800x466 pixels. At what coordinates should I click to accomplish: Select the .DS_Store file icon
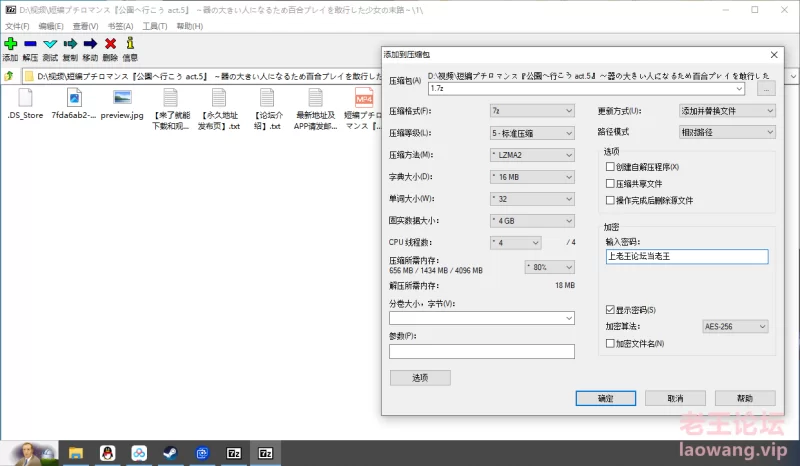point(25,98)
